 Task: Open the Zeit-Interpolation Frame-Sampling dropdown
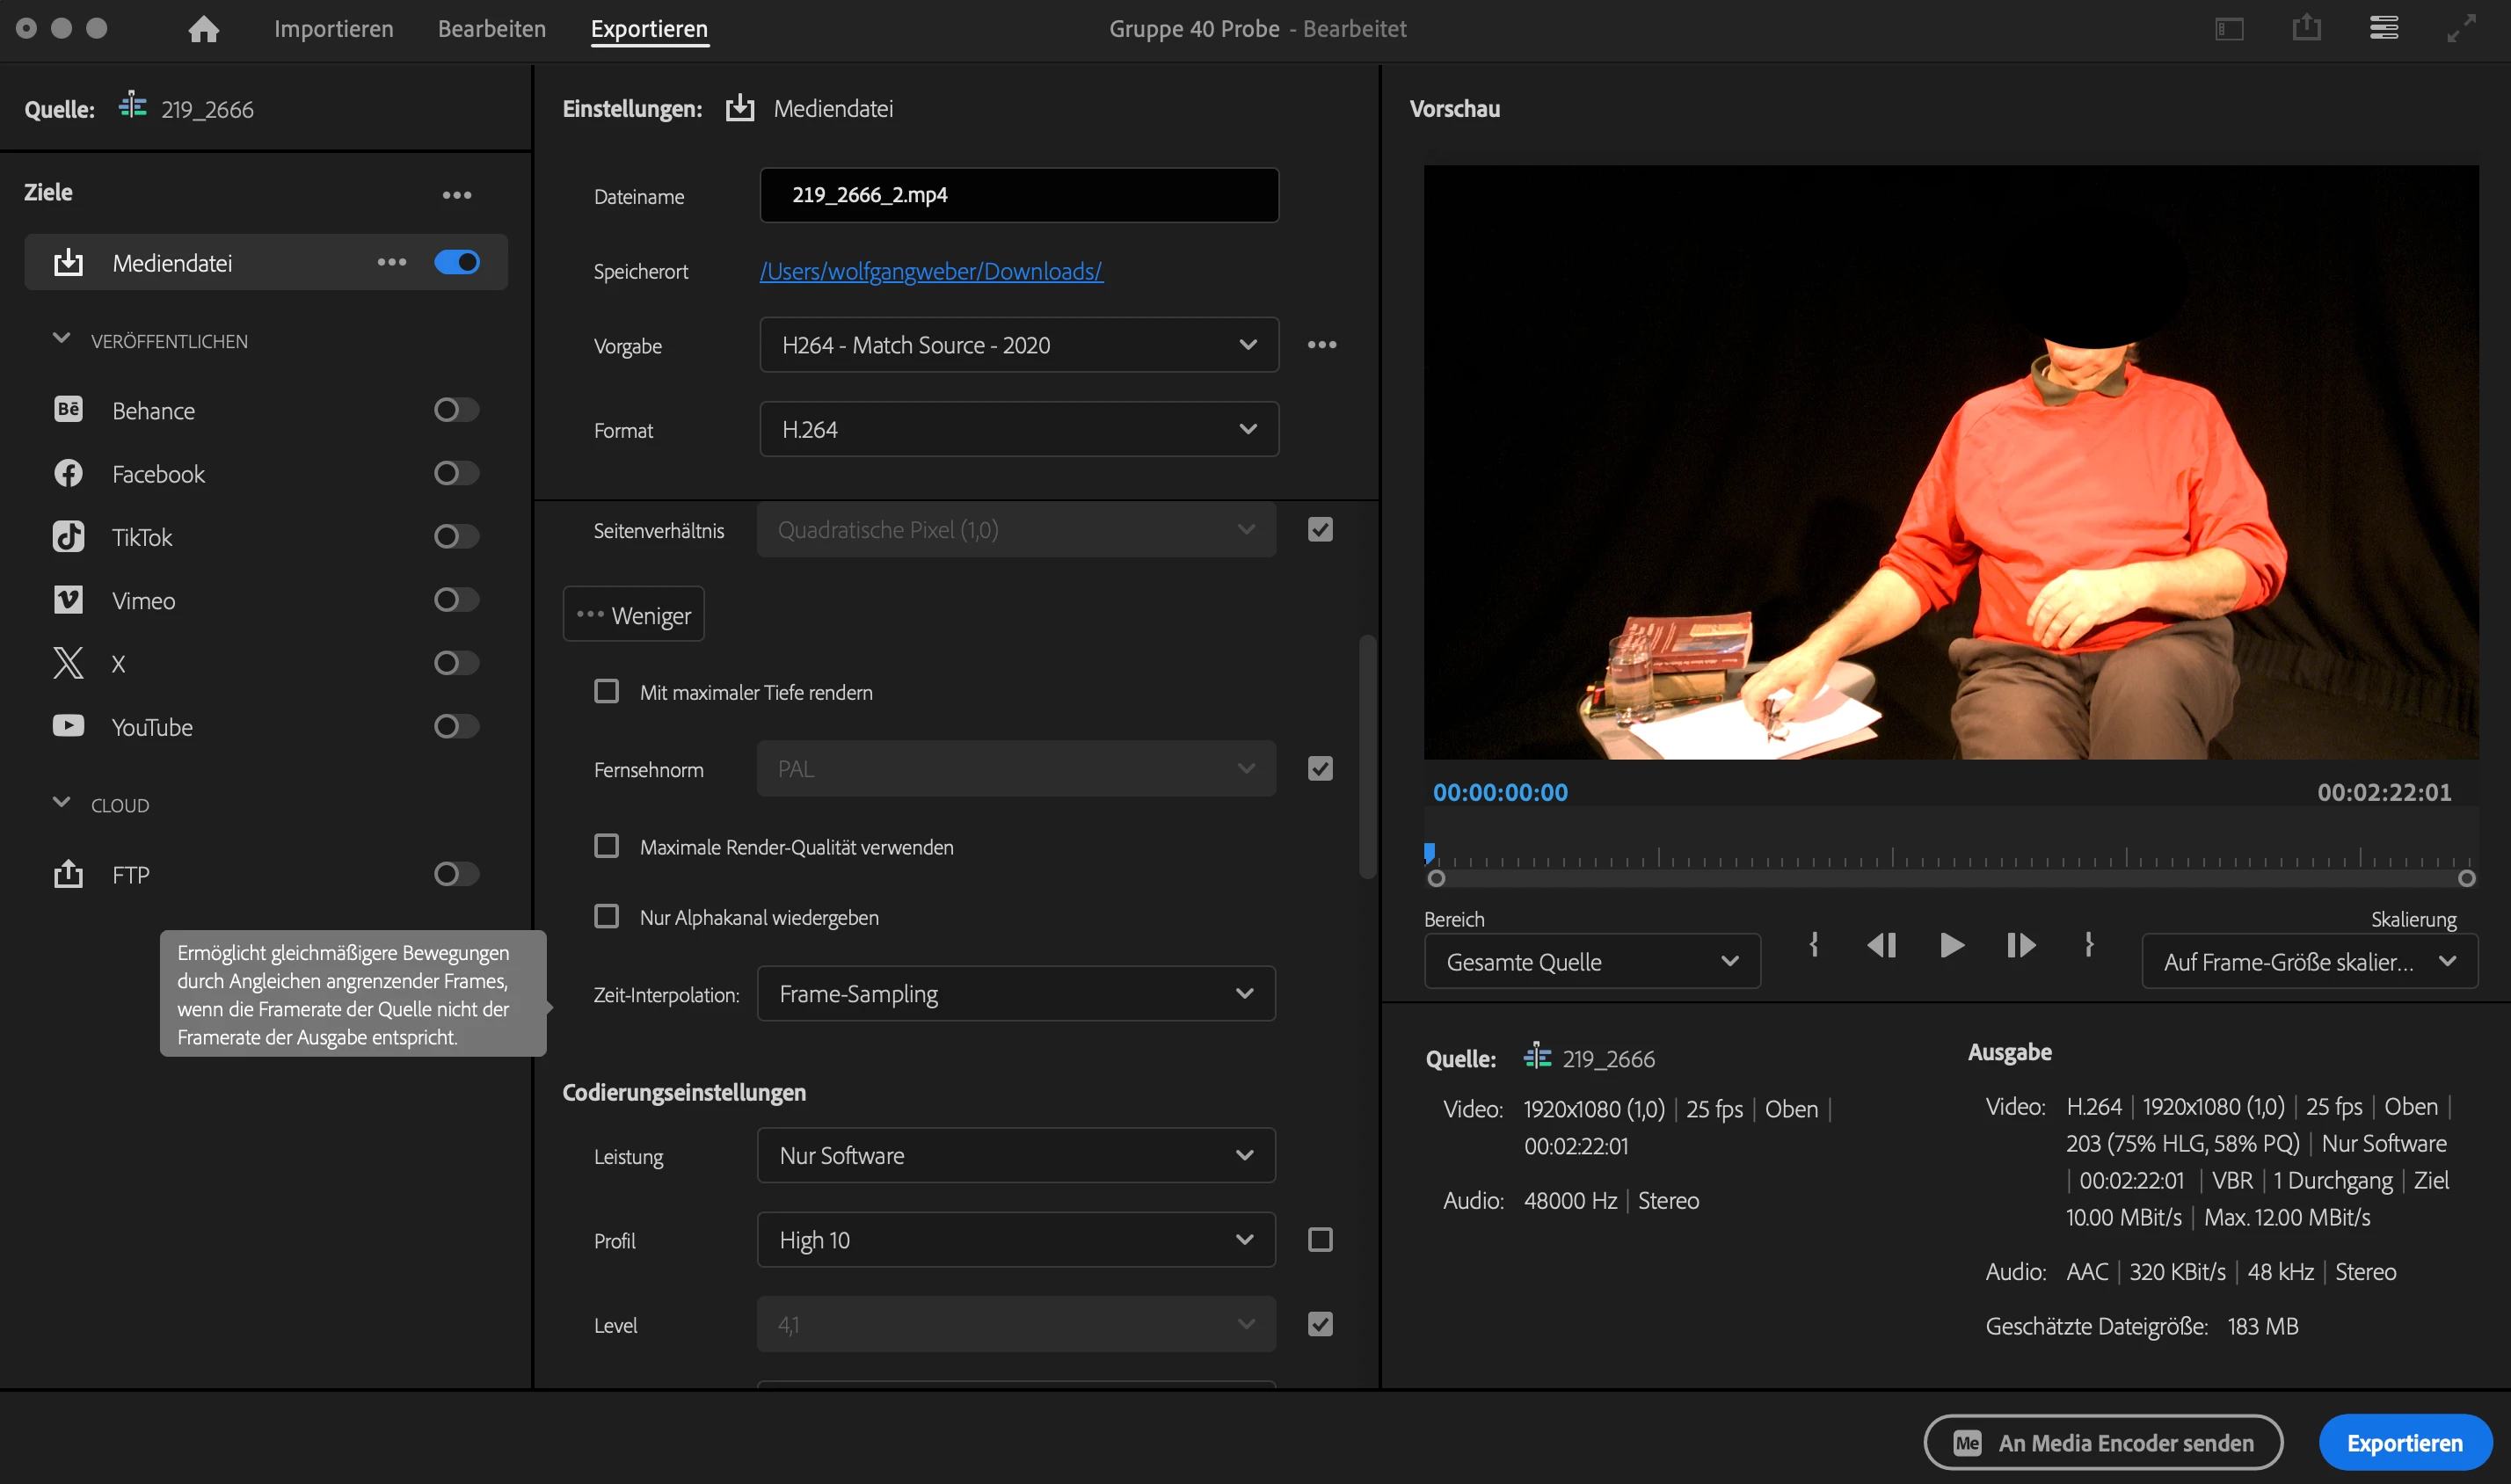click(1015, 994)
